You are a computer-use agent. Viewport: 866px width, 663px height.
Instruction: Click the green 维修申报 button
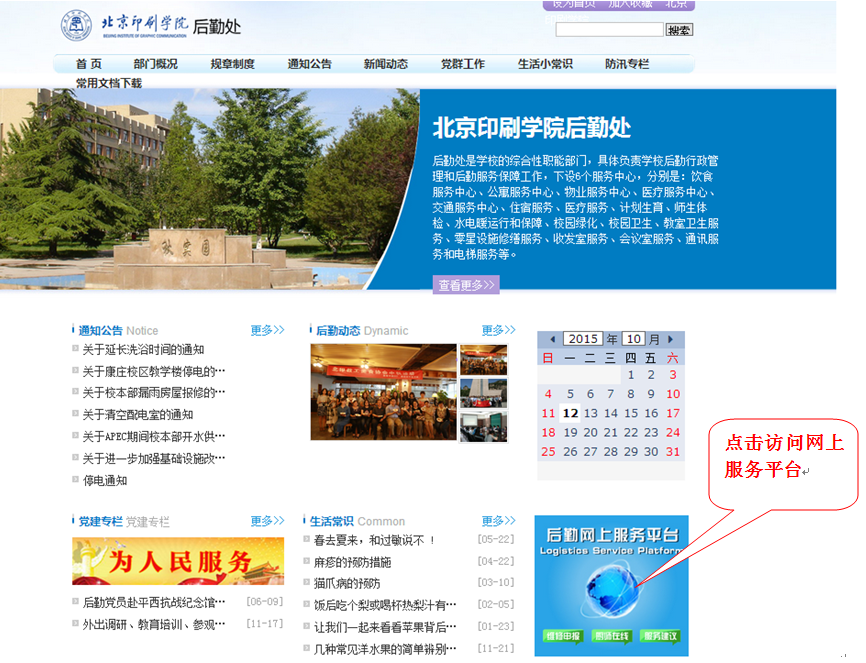tap(562, 636)
